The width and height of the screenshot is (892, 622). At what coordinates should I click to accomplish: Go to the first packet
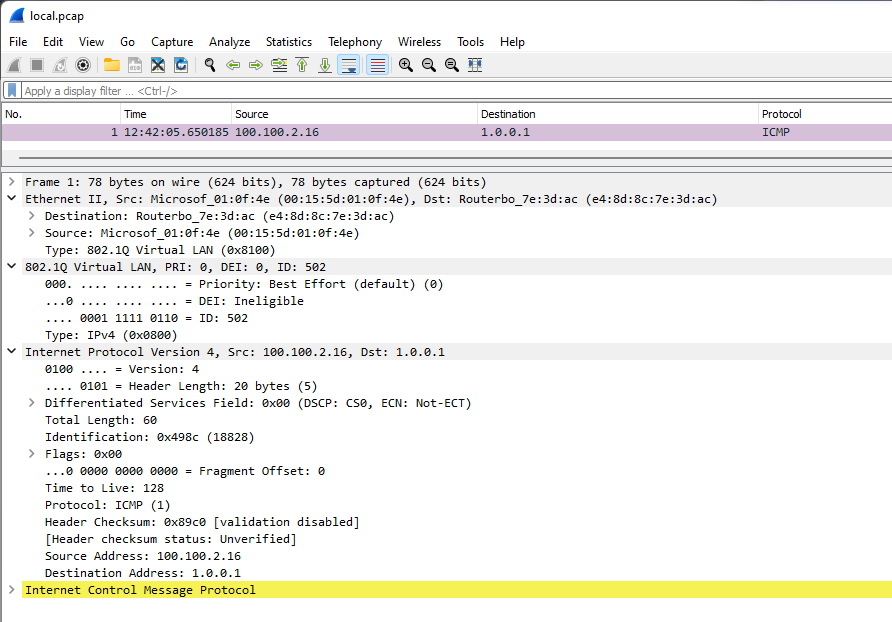point(302,65)
